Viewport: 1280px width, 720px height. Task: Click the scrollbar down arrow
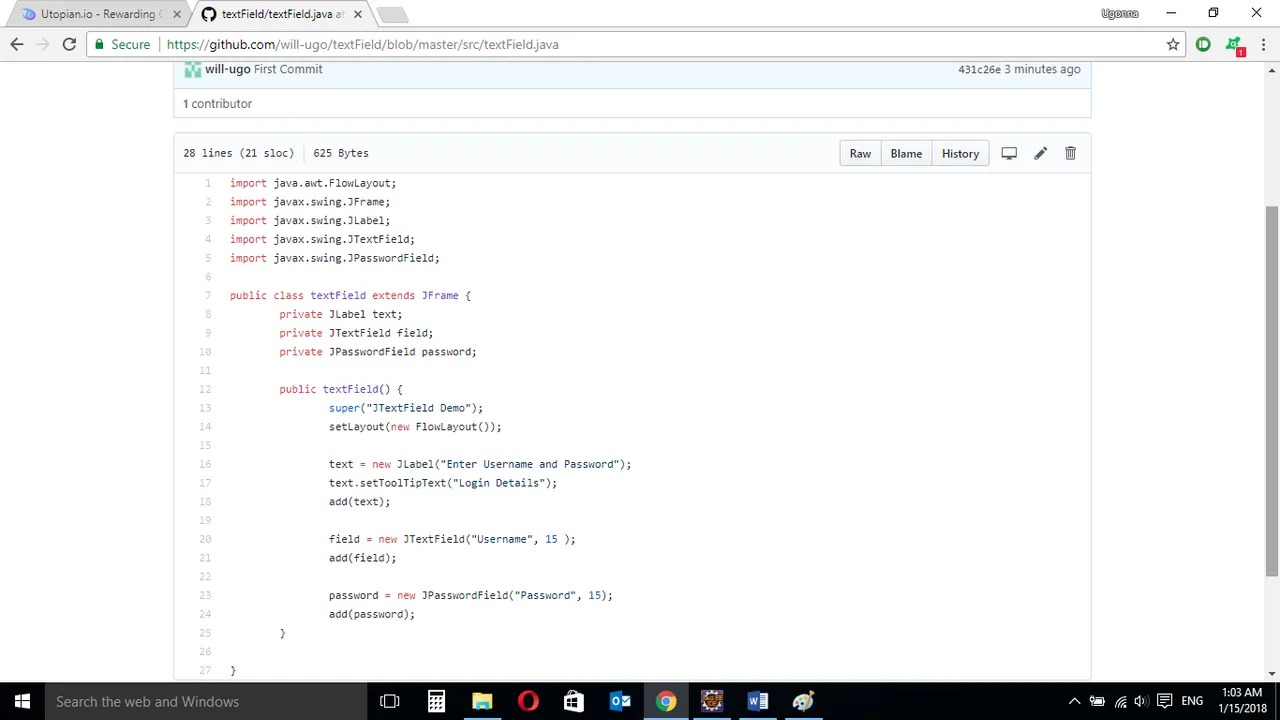(1272, 673)
